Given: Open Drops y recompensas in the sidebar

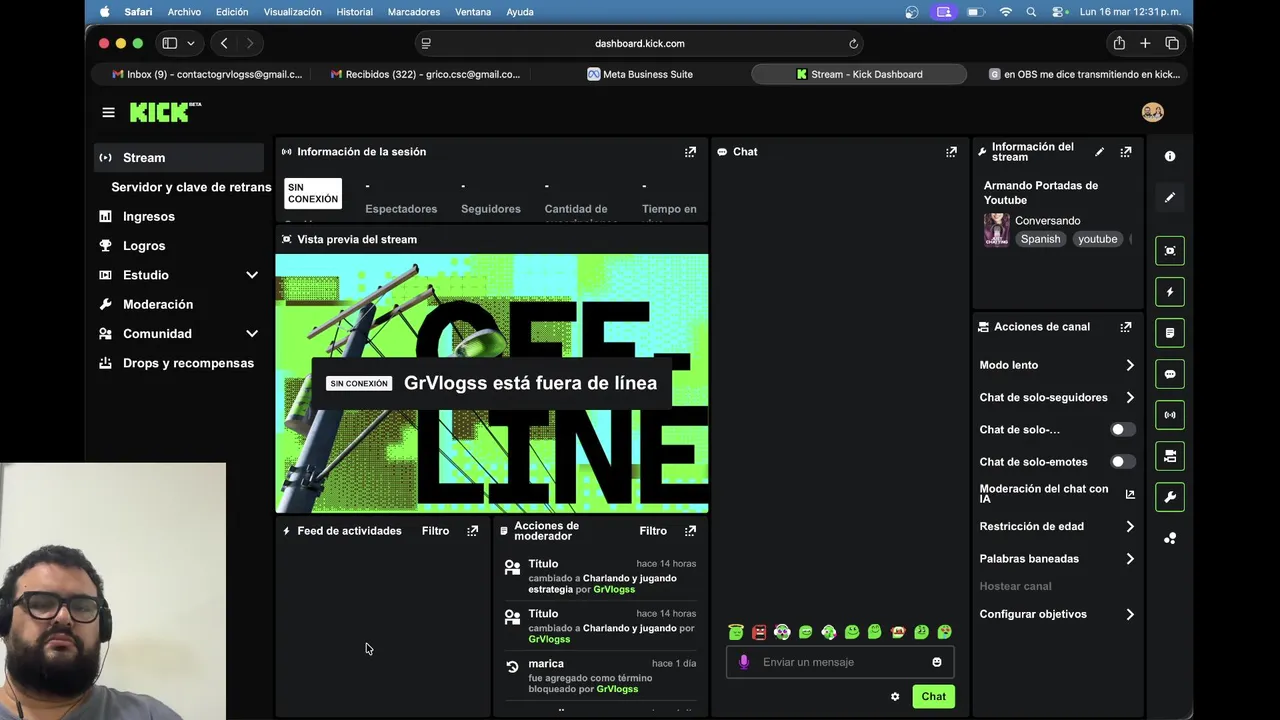Looking at the screenshot, I should tap(179, 363).
